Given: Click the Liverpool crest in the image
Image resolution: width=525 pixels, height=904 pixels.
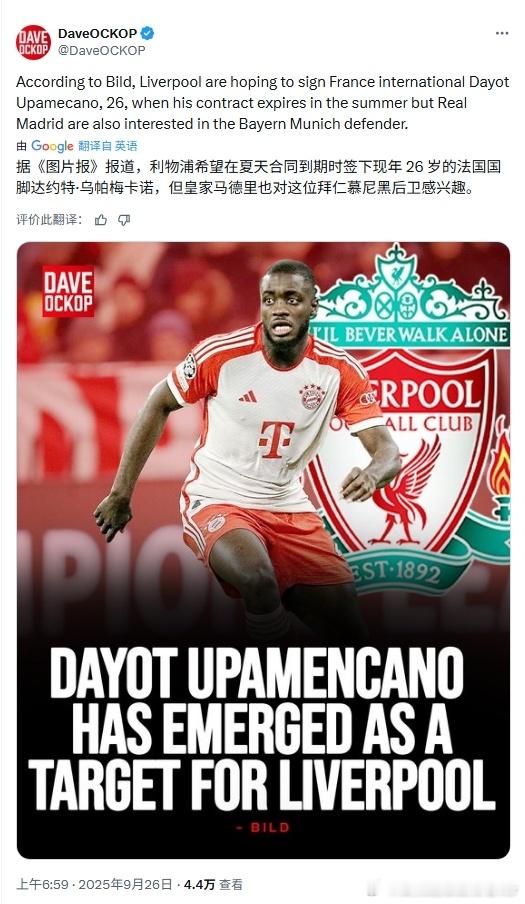Looking at the screenshot, I should point(410,421).
